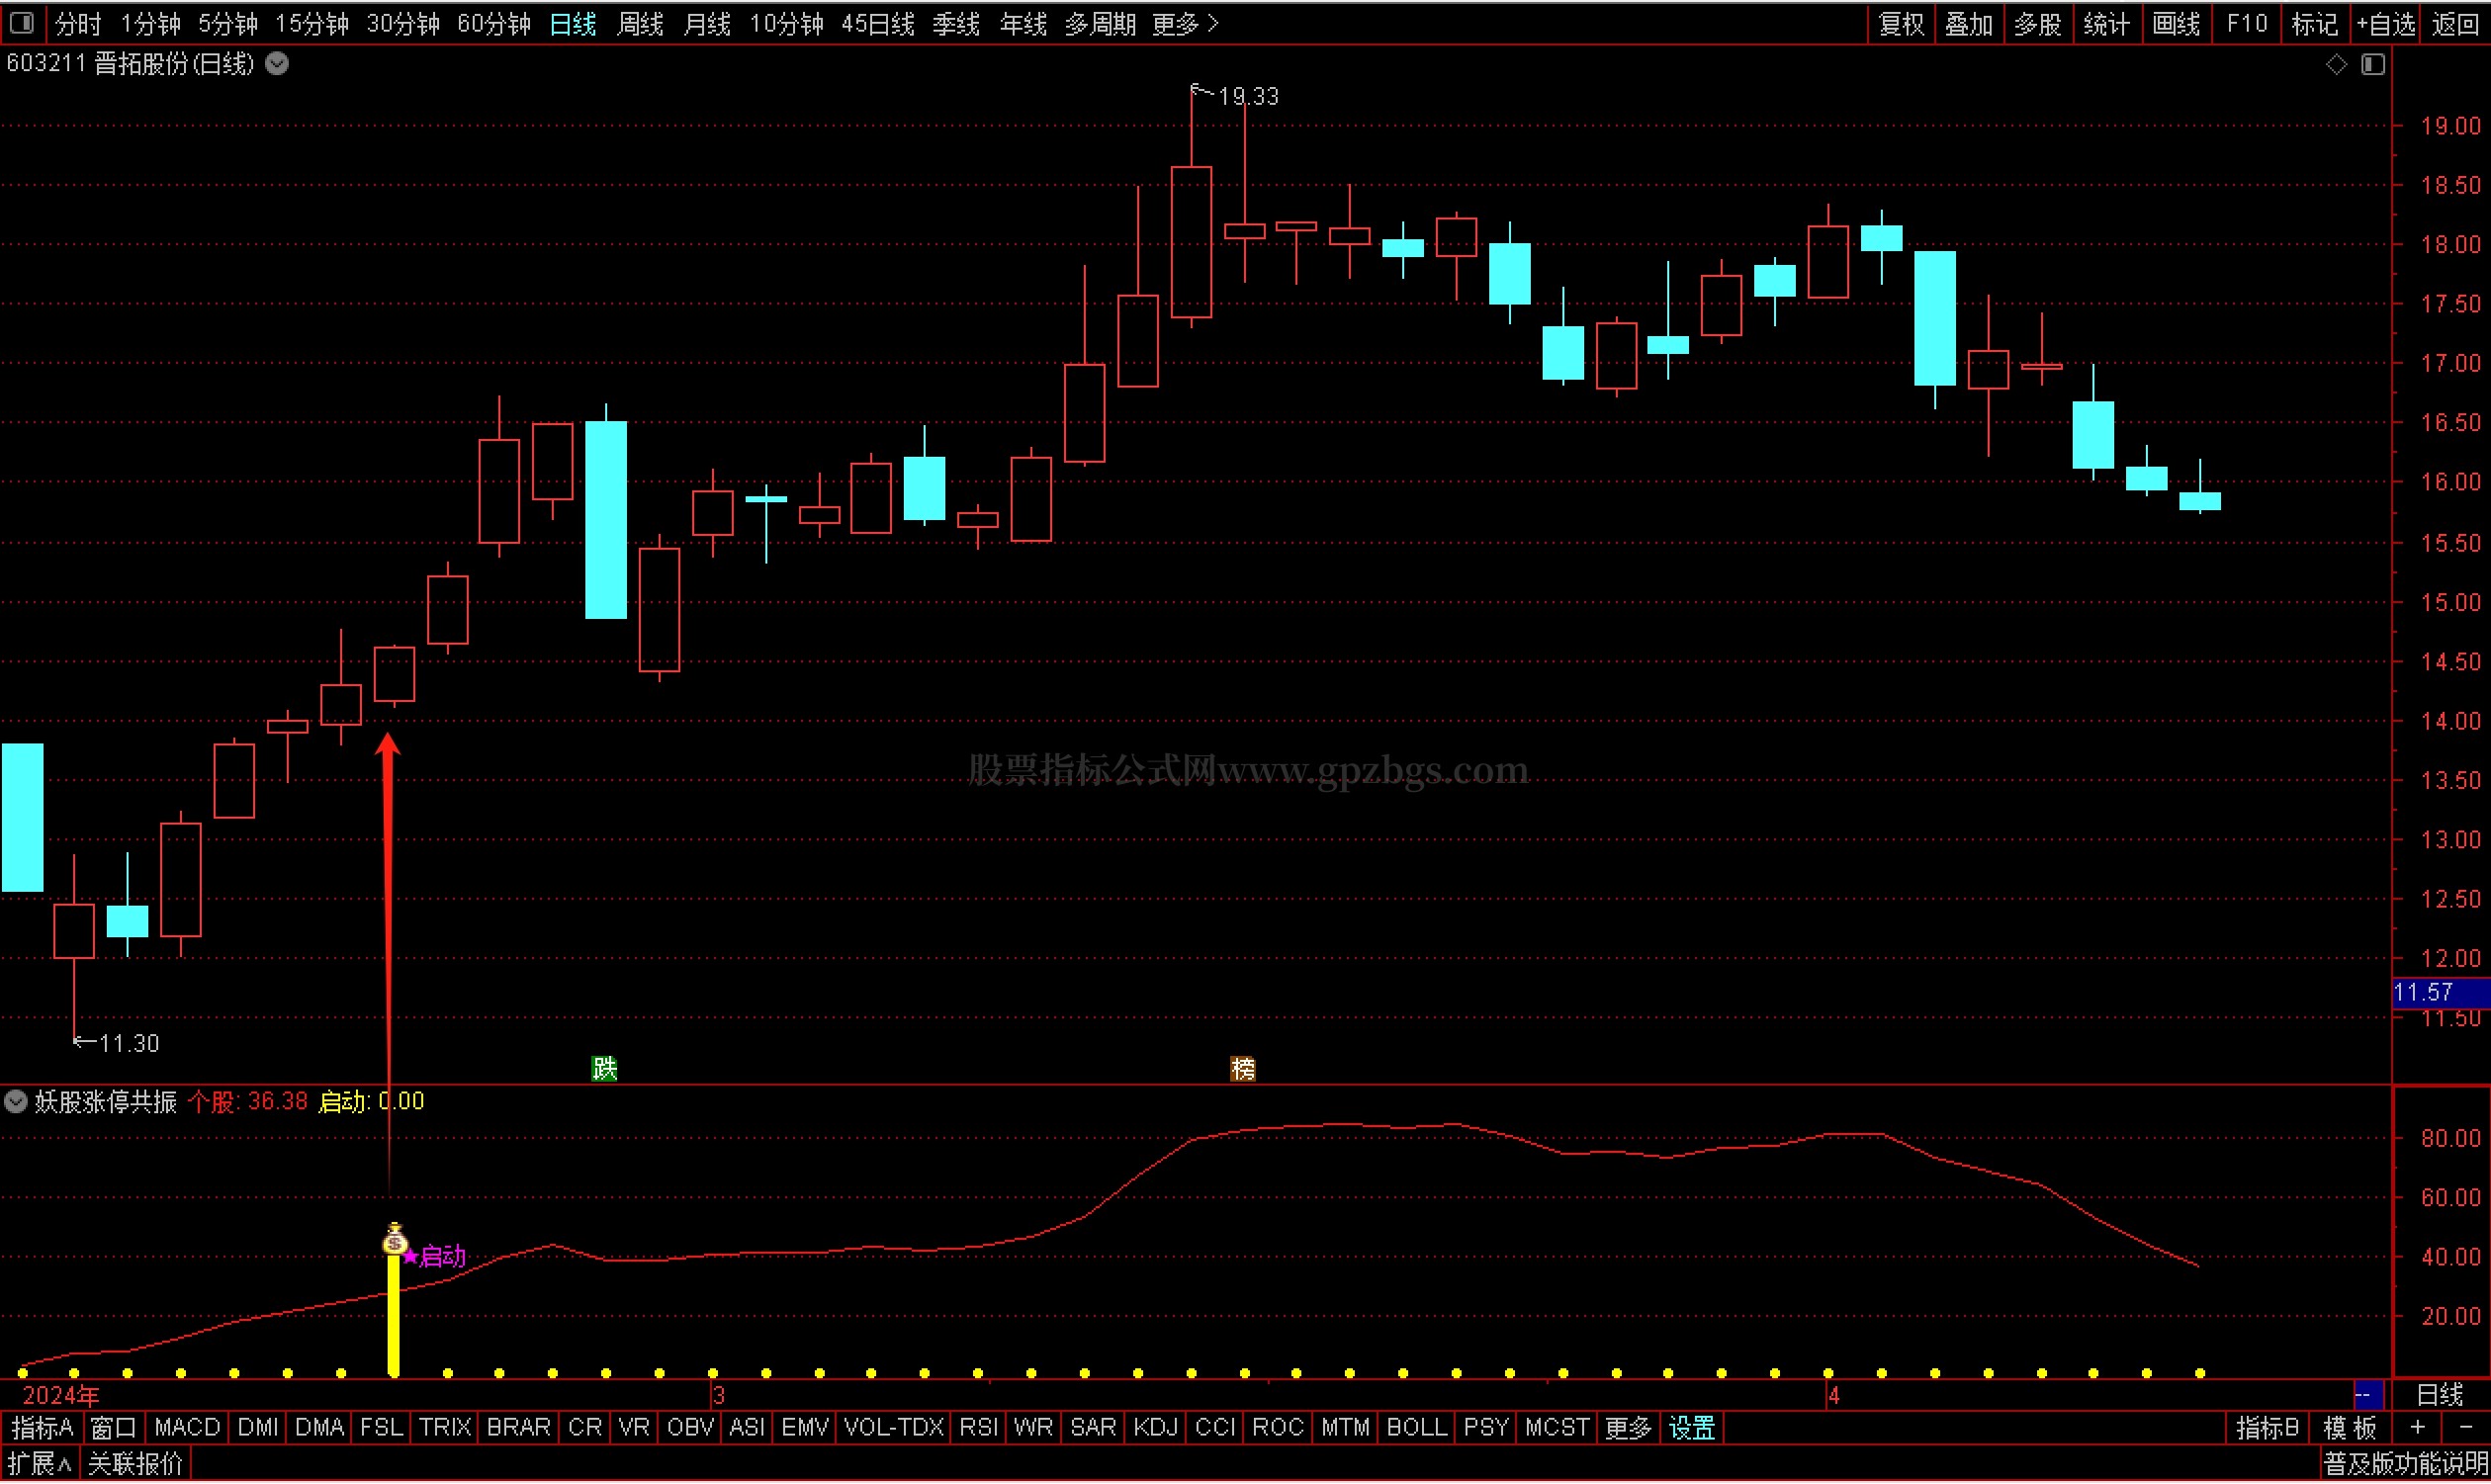Click the split window icon near the price axis
This screenshot has width=2491, height=1484.
(x=2373, y=65)
